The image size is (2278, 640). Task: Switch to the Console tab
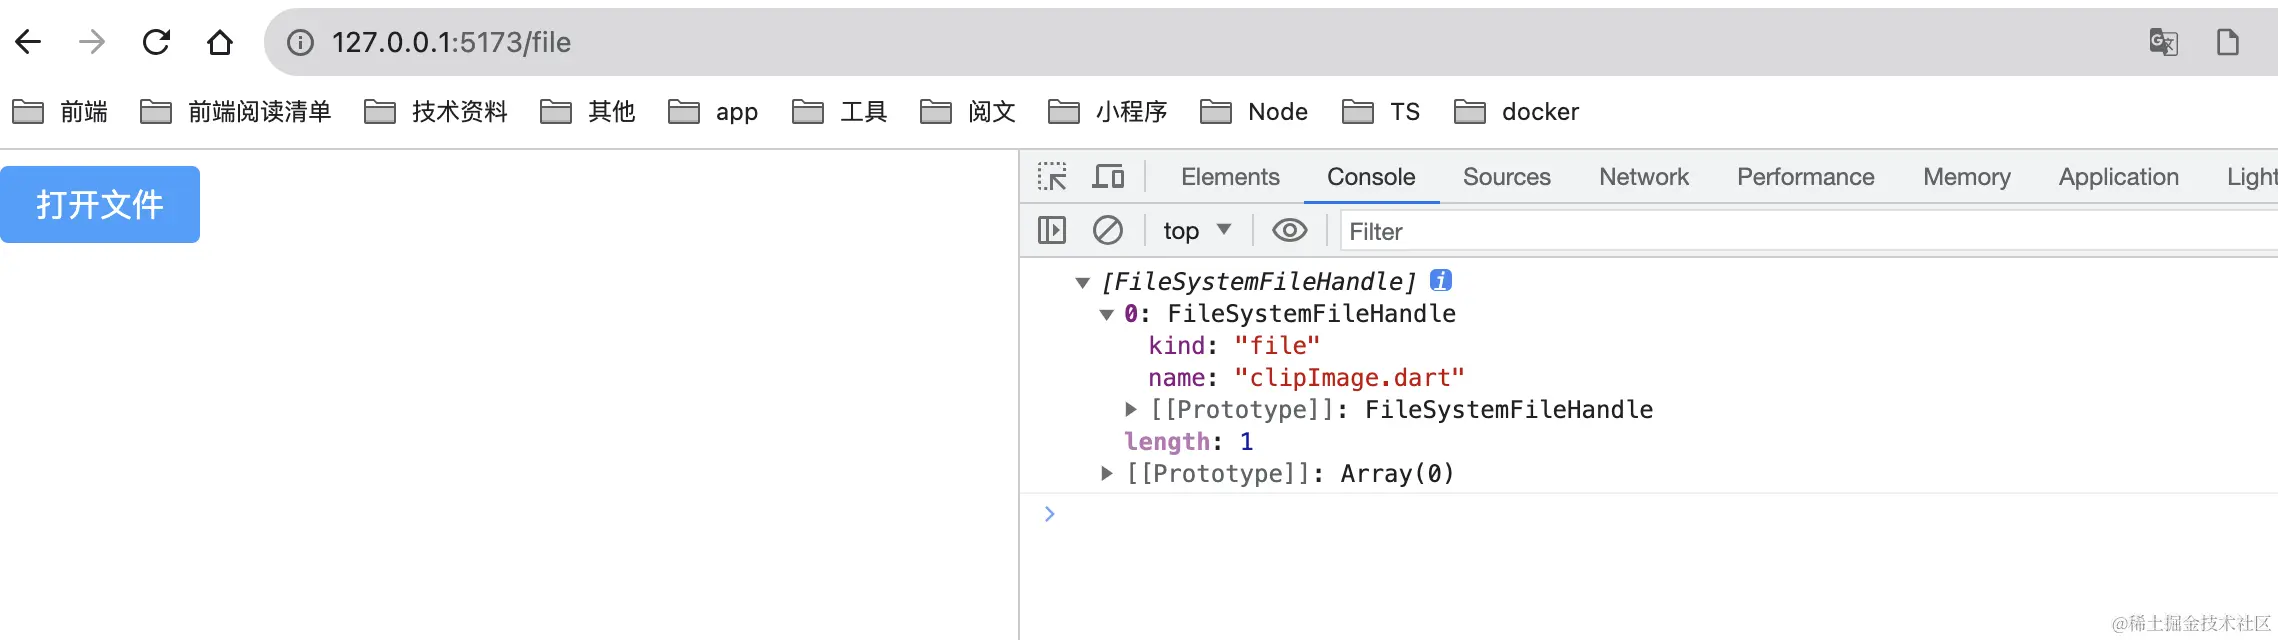point(1371,176)
